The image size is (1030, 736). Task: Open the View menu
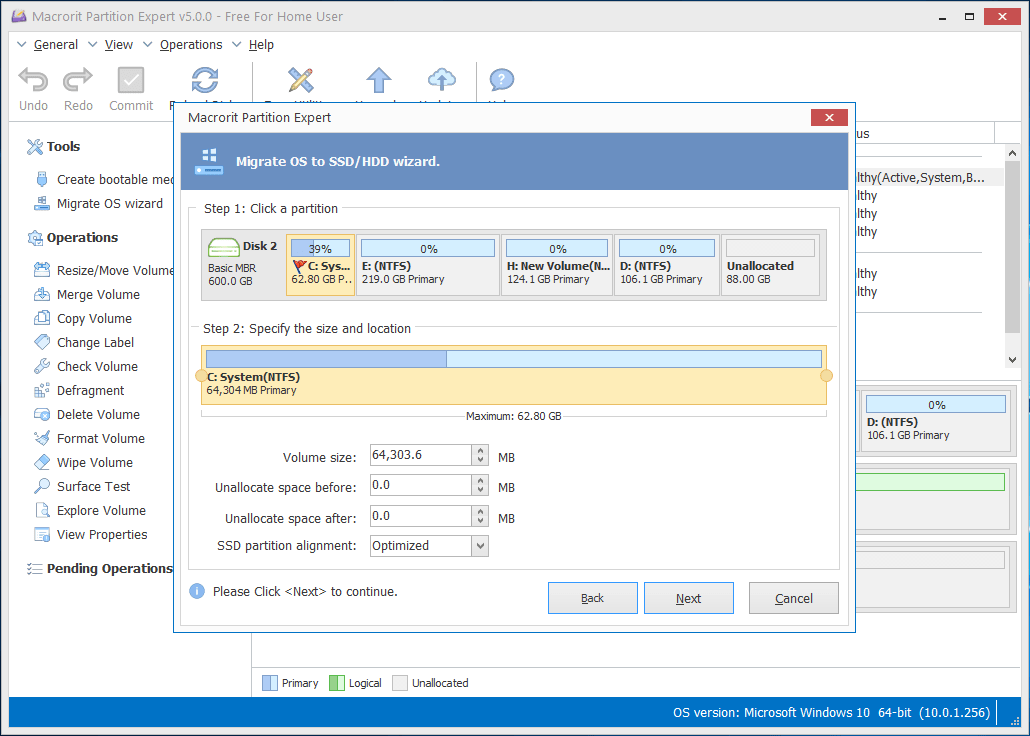point(119,45)
